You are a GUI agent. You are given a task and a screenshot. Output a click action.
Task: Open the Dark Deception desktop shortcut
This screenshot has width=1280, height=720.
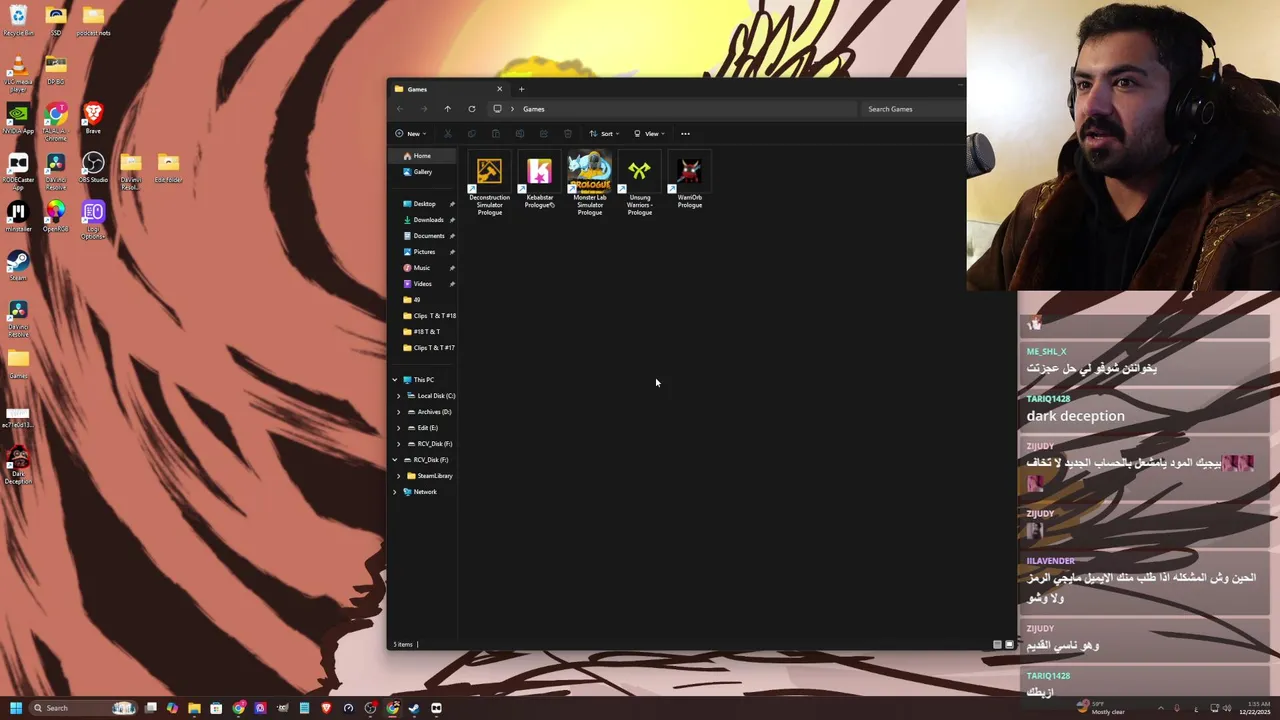[18, 464]
